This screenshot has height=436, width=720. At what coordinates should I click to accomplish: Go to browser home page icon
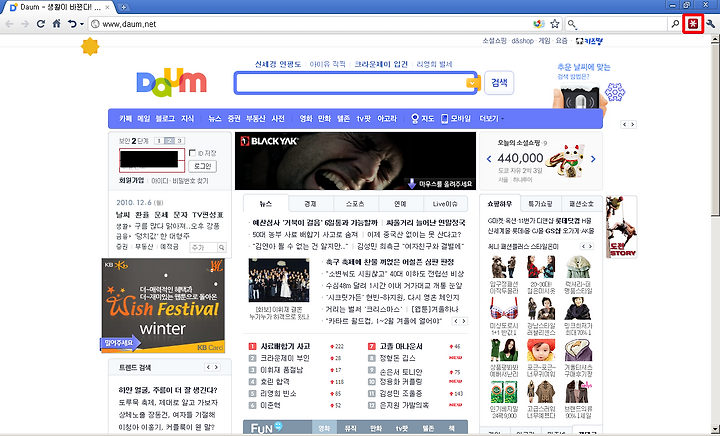coord(56,23)
